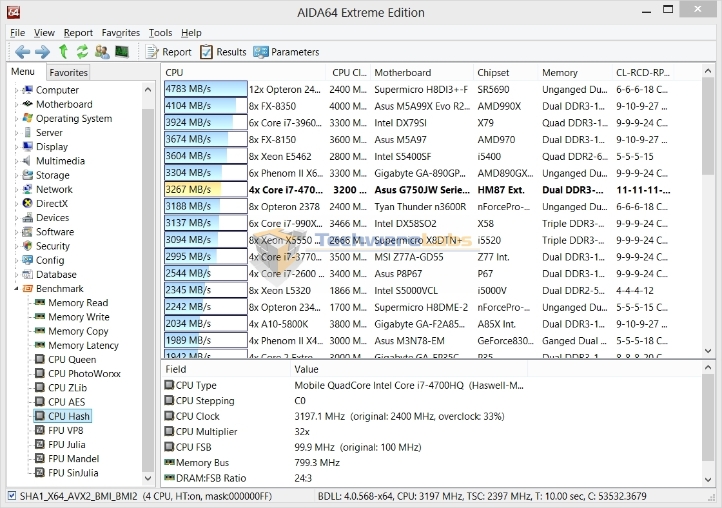Open benchmark Parameters
Viewport: 722px width, 508px height.
pos(286,52)
